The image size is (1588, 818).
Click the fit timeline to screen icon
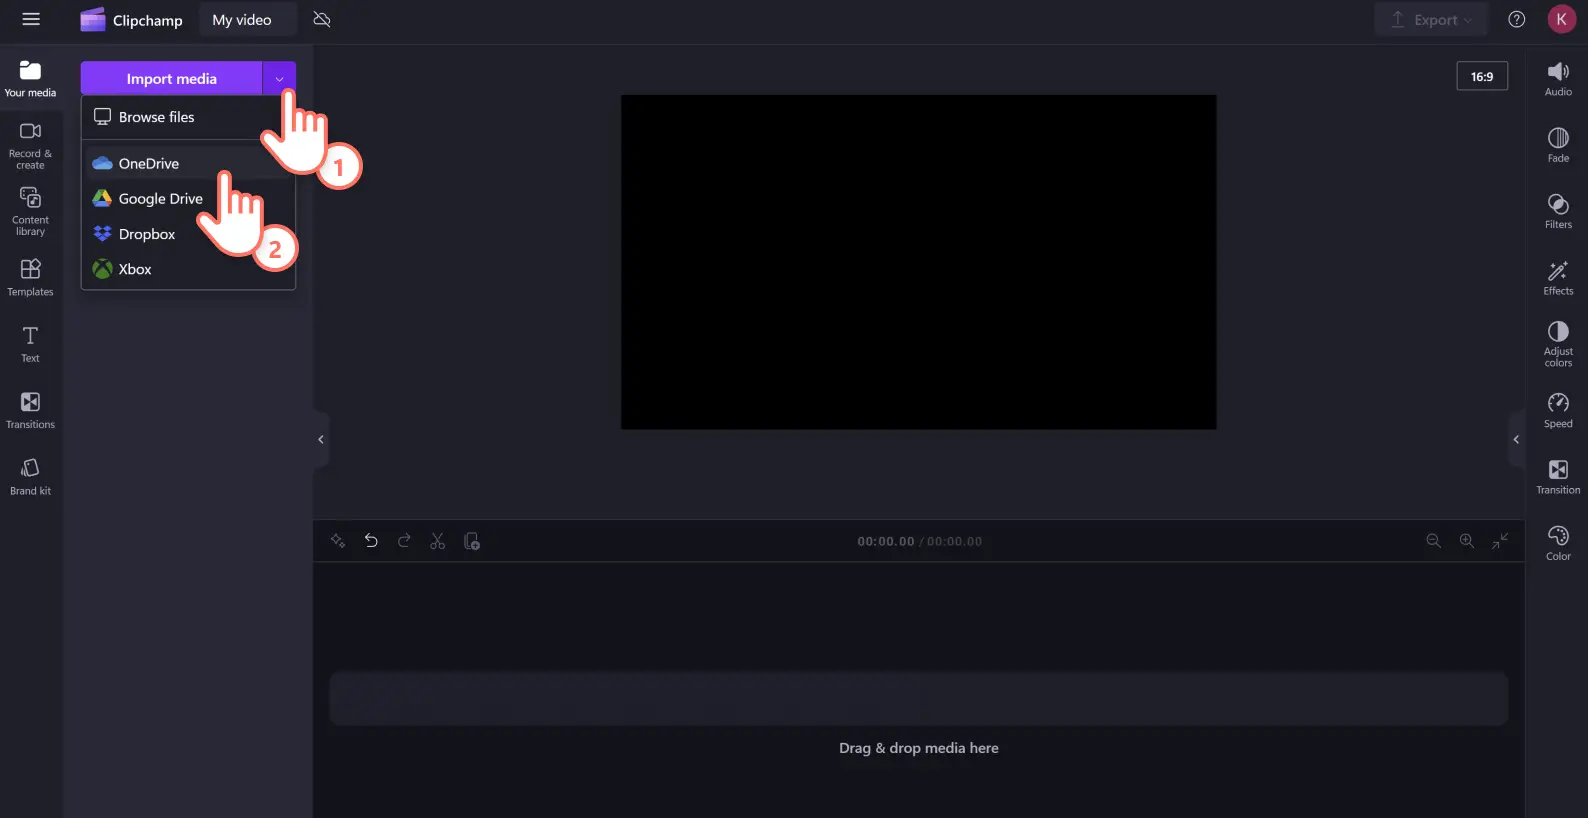tap(1500, 541)
